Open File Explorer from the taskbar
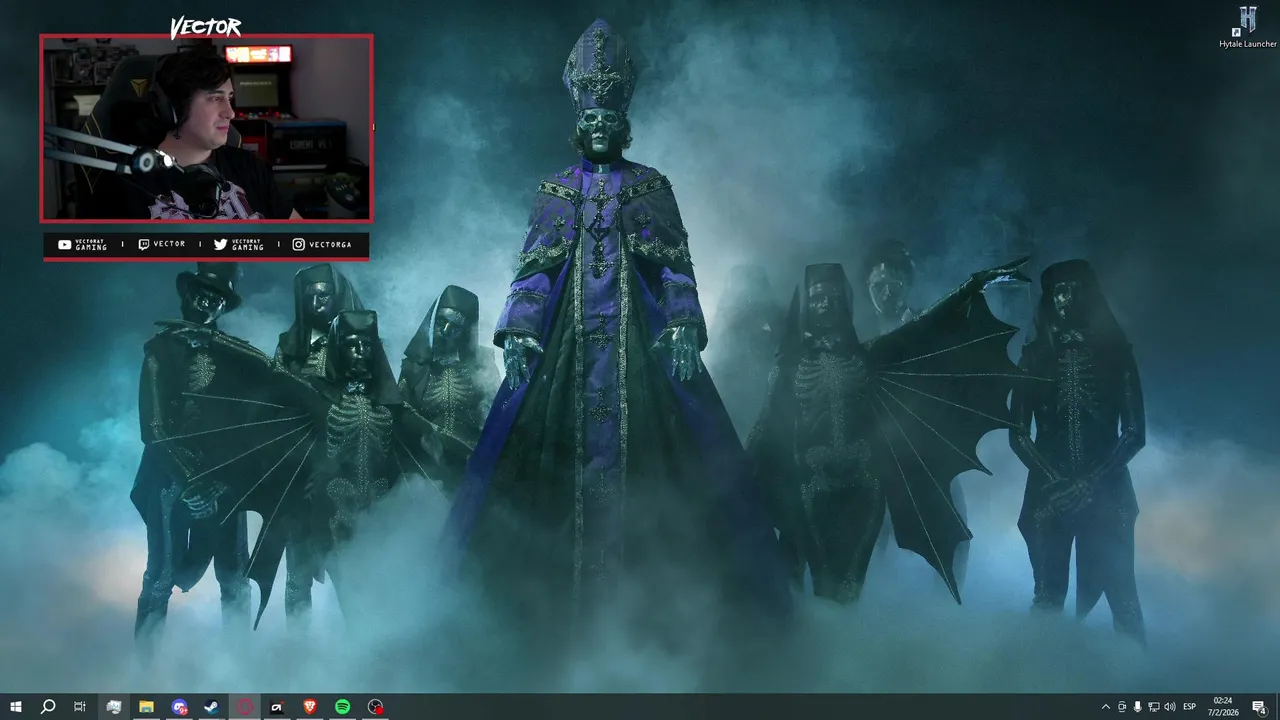This screenshot has height=720, width=1280. point(146,707)
